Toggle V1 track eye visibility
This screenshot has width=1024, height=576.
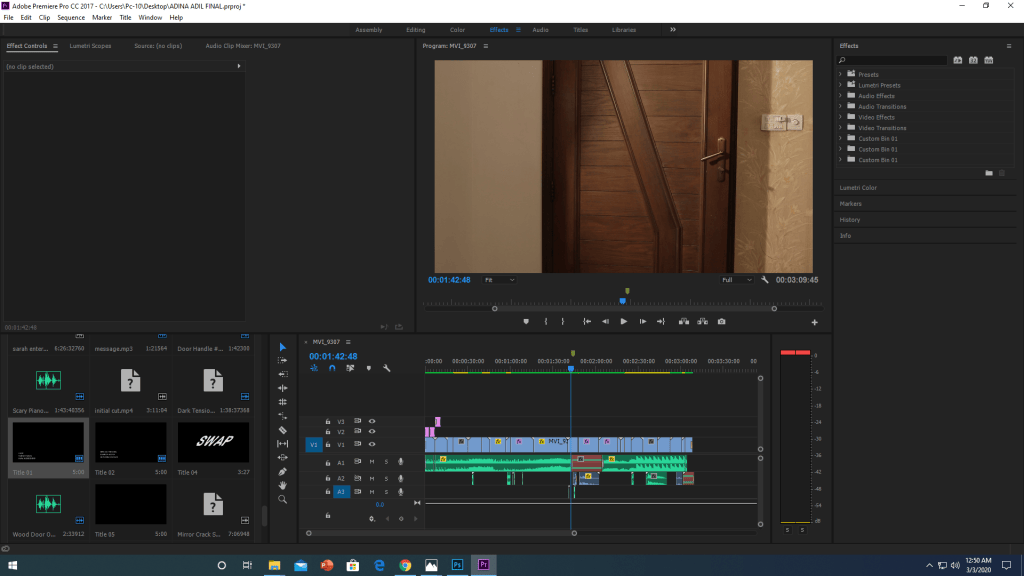[x=372, y=444]
